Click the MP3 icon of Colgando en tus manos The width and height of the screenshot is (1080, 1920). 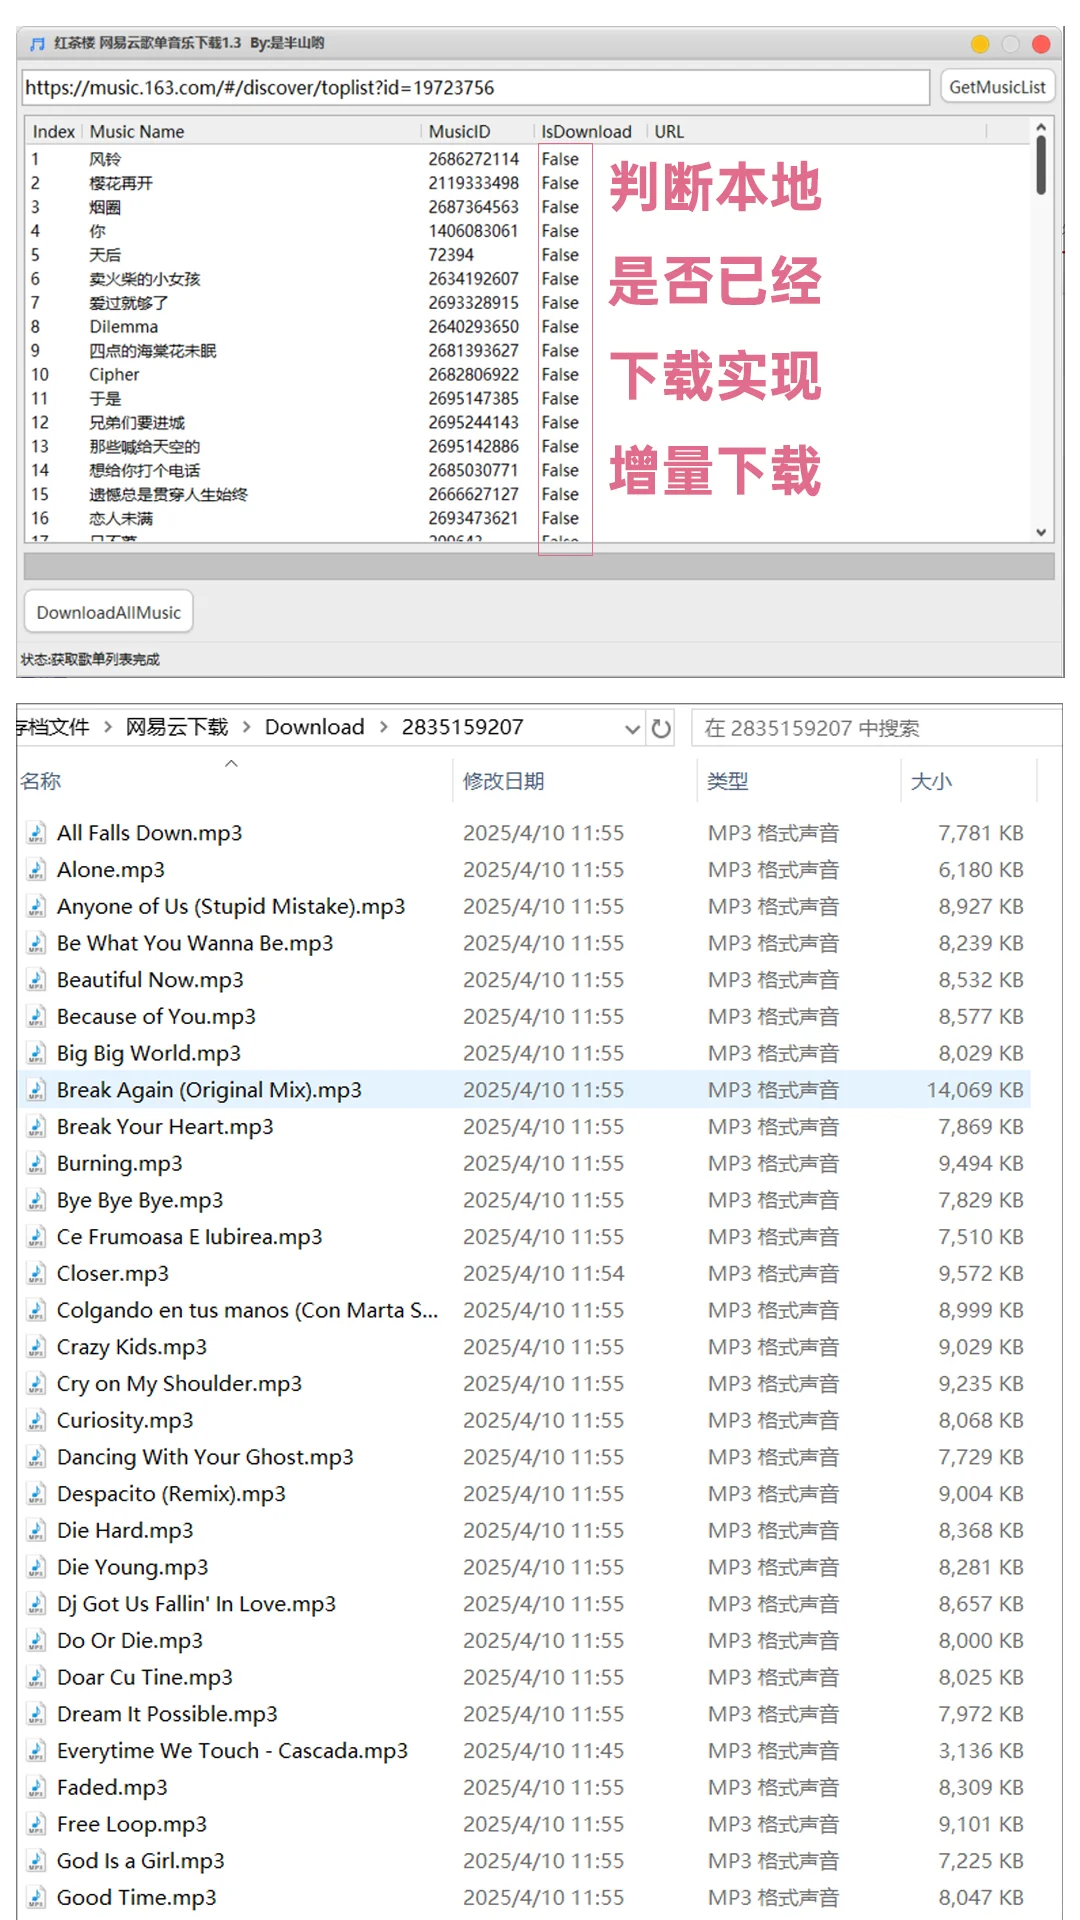tap(36, 1310)
